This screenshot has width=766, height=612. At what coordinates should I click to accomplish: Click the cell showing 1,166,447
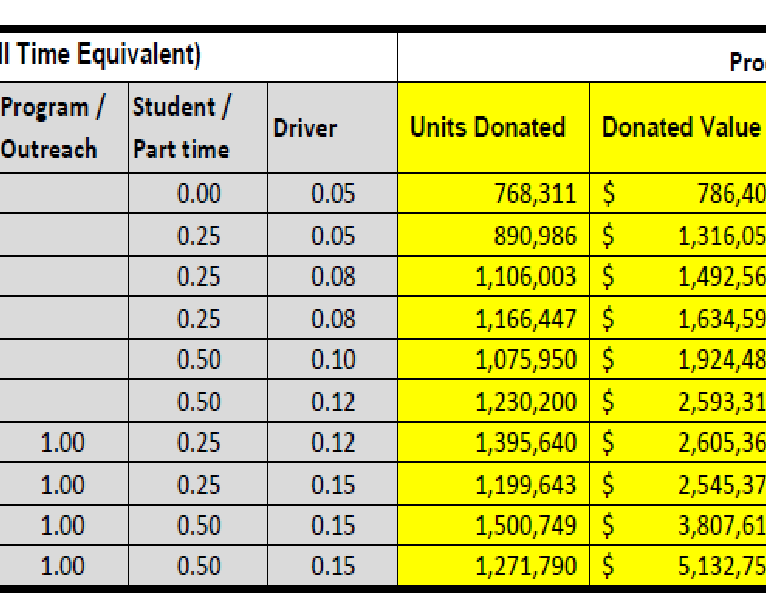coord(493,318)
